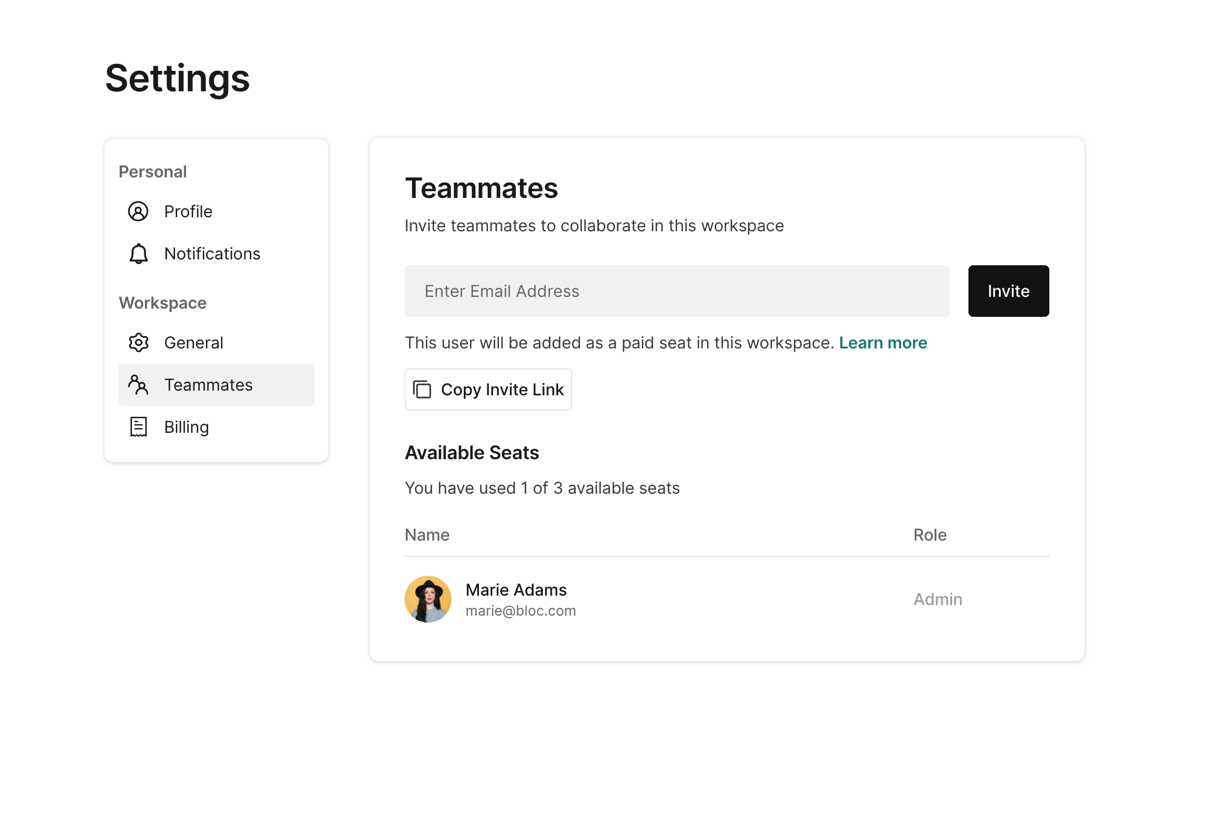Open the Learn more link

point(882,343)
